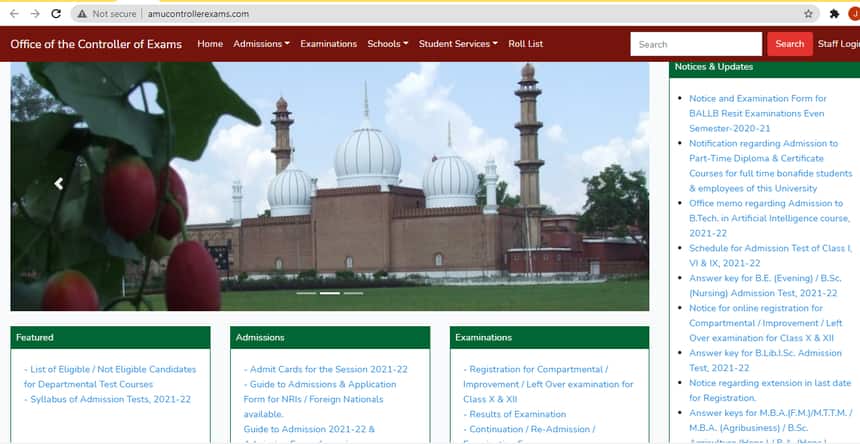Image resolution: width=860 pixels, height=444 pixels.
Task: Expand the Admissions dropdown menu
Action: 261,44
